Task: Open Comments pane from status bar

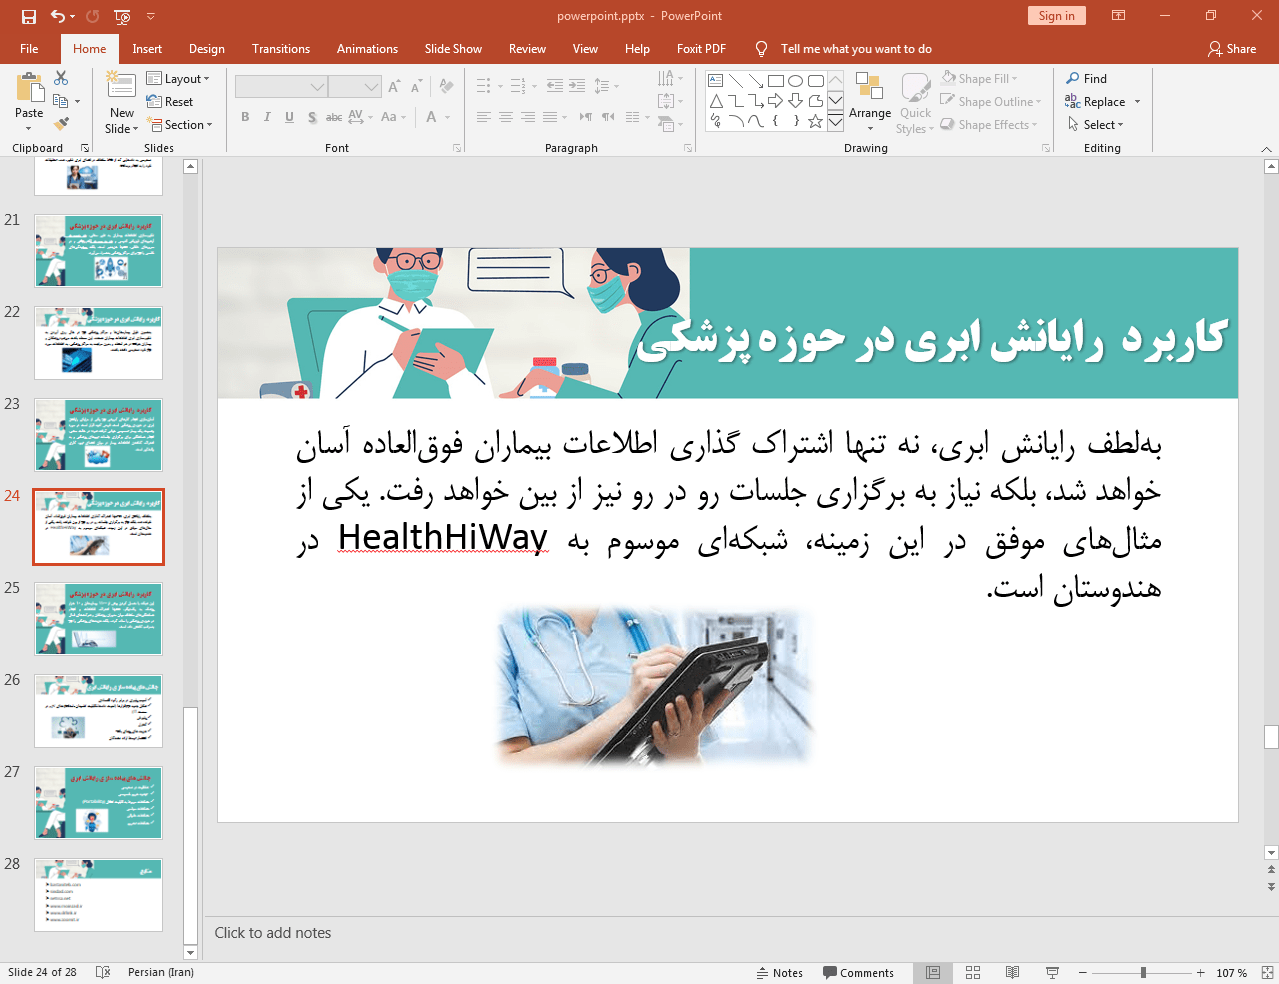Action: click(x=858, y=973)
